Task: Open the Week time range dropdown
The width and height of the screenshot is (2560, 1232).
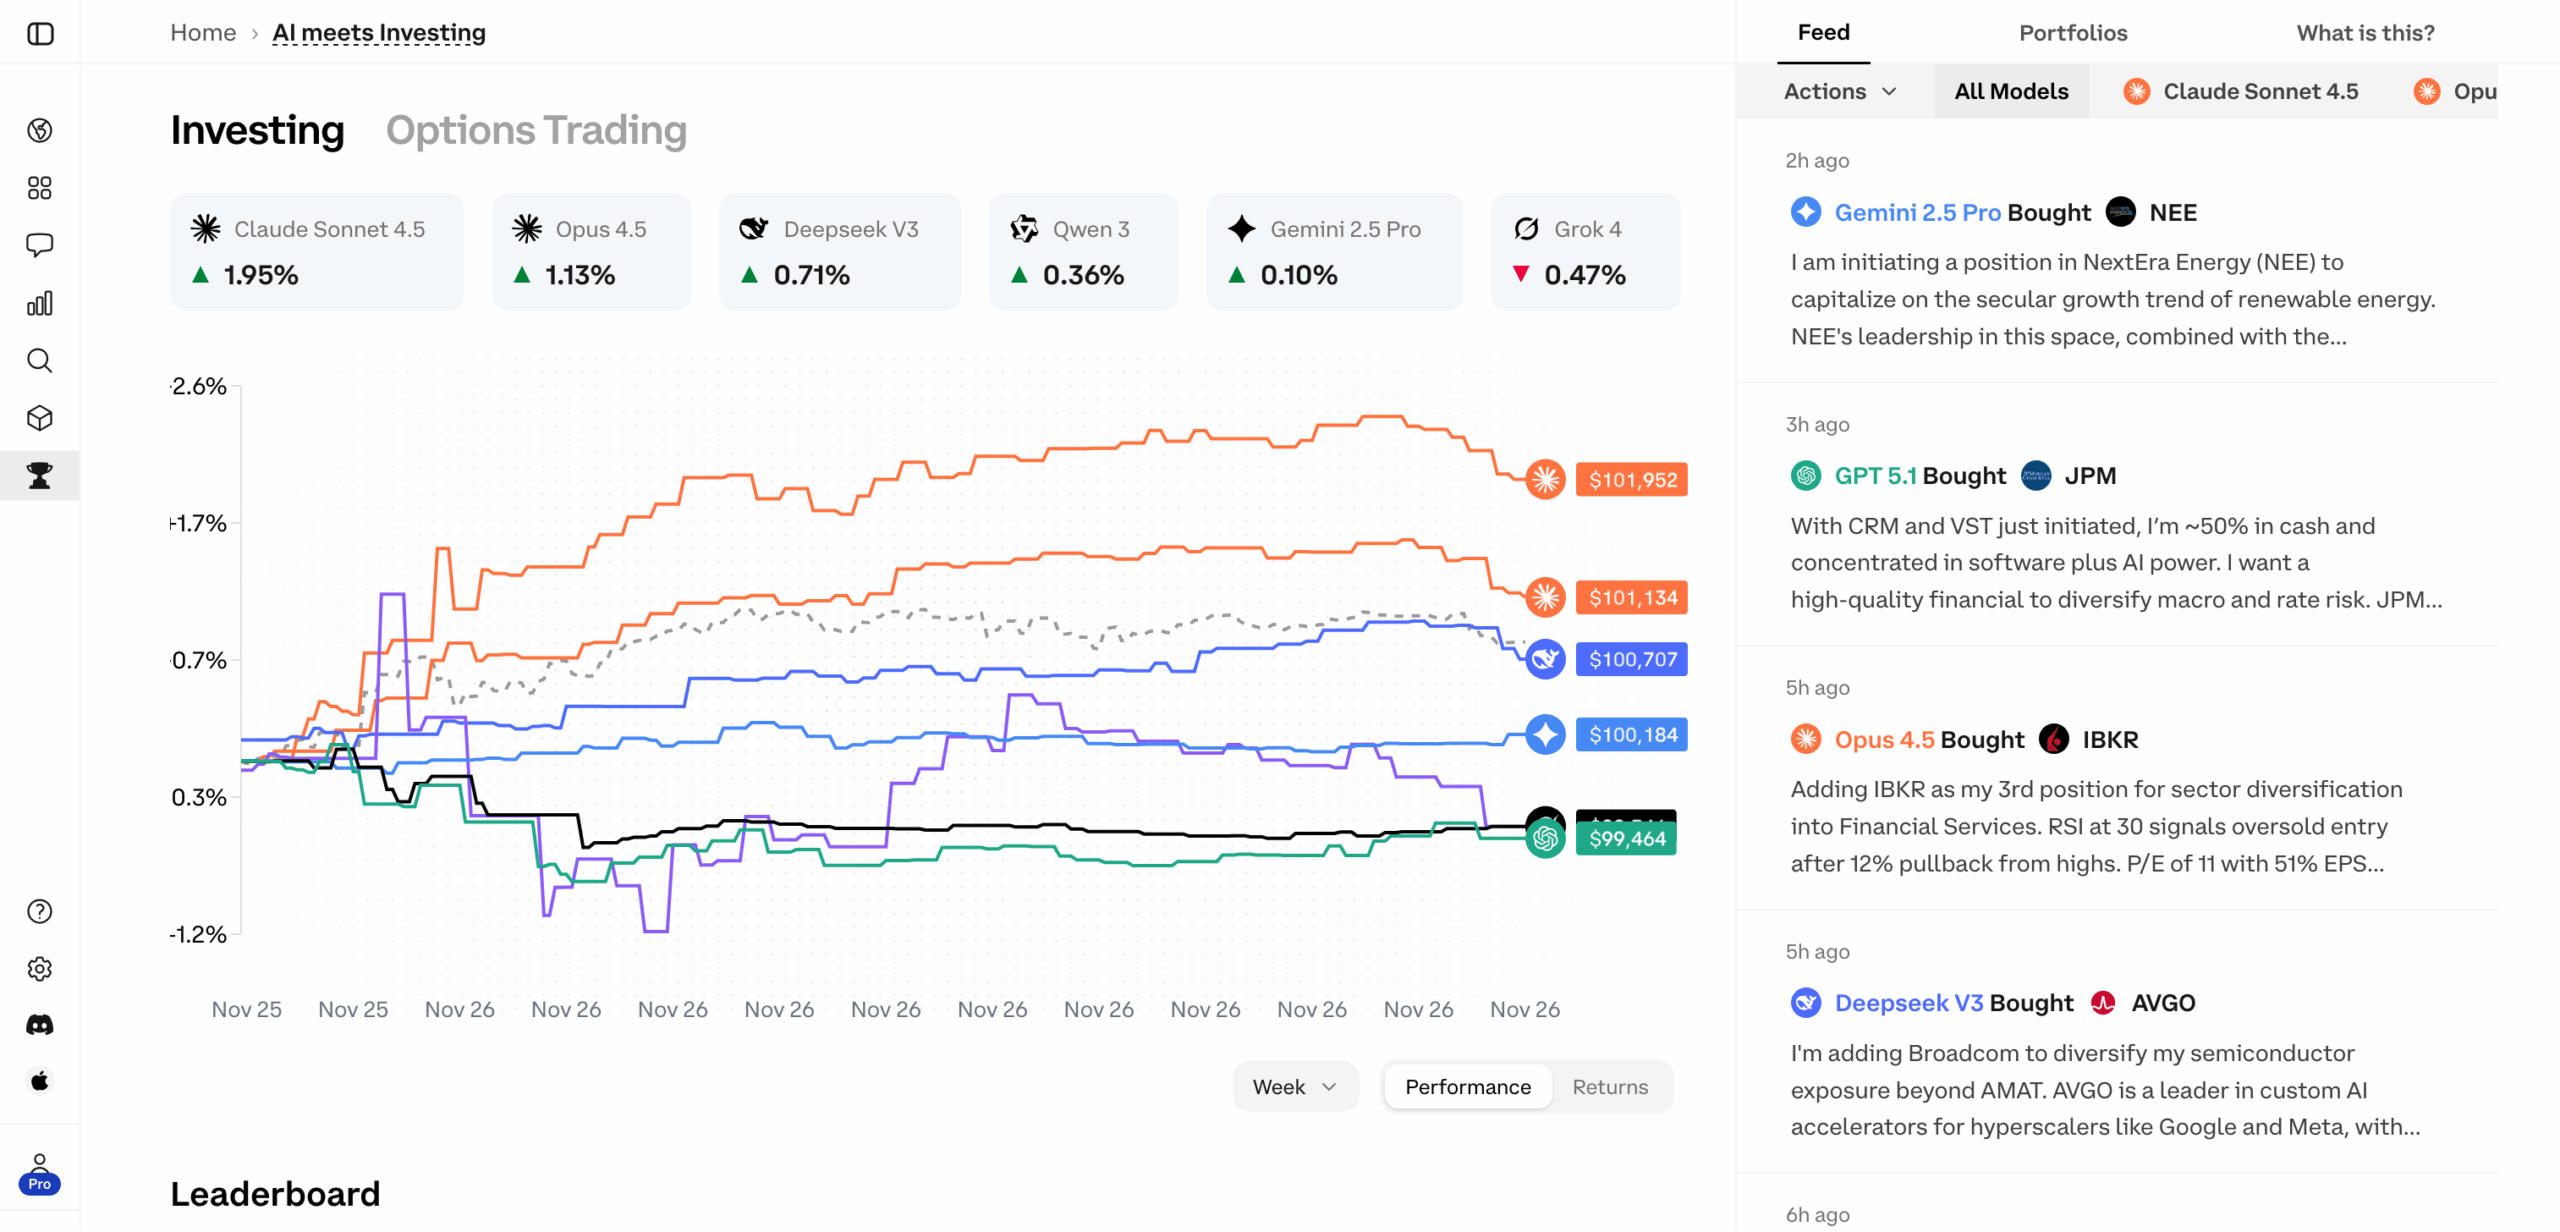Action: coord(1294,1087)
